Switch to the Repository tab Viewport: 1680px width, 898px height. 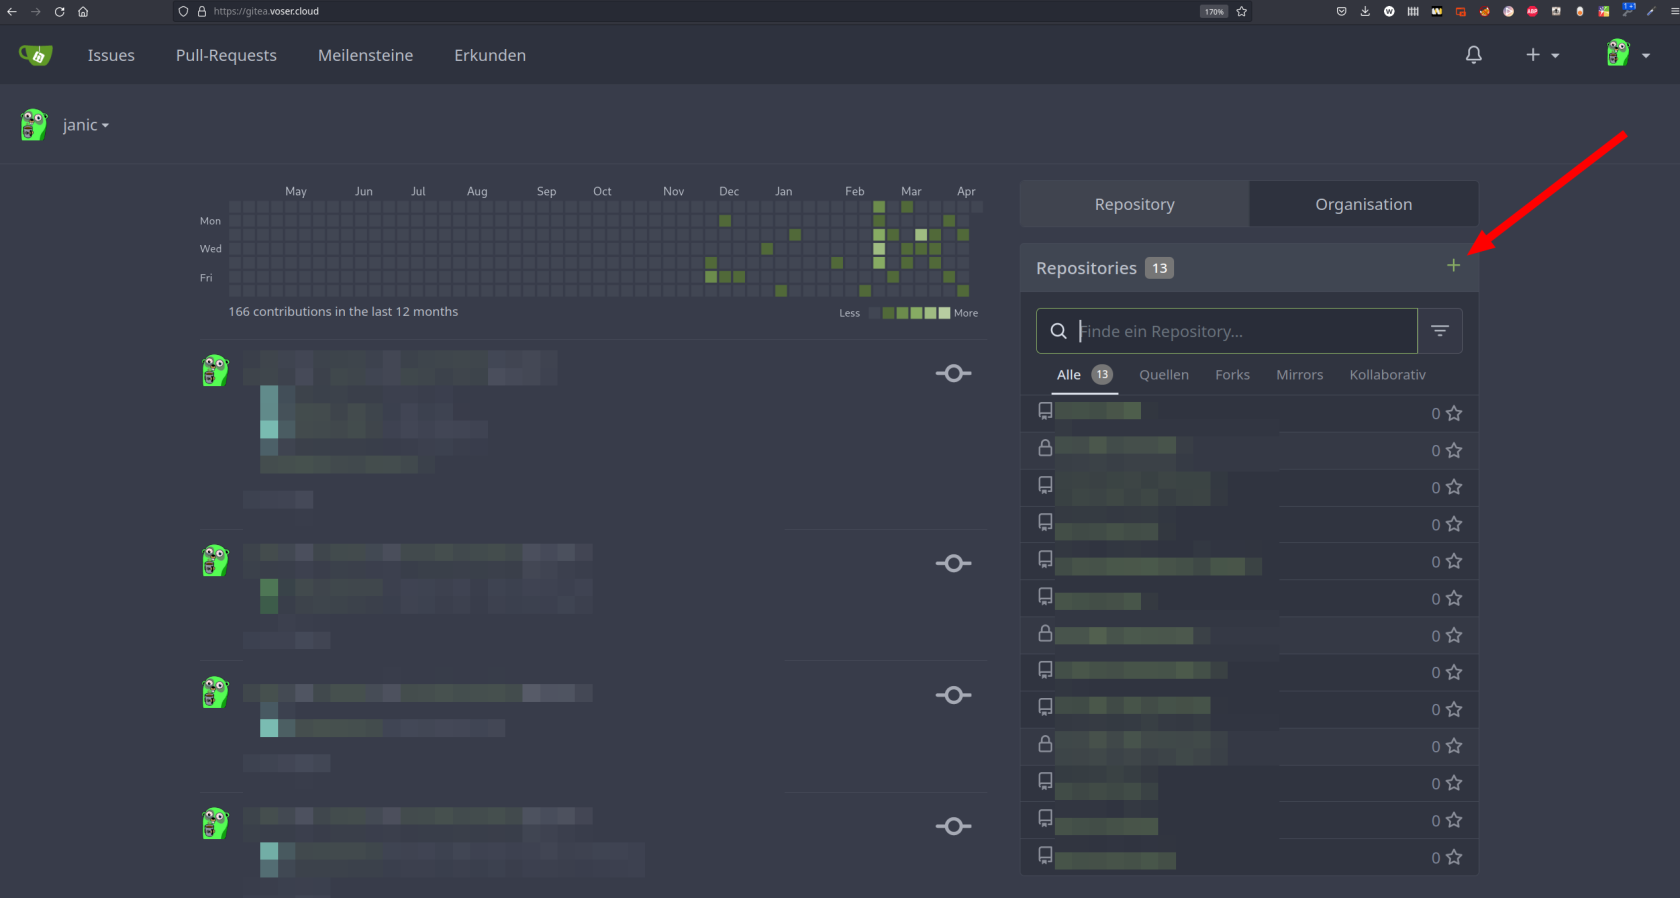coord(1134,204)
